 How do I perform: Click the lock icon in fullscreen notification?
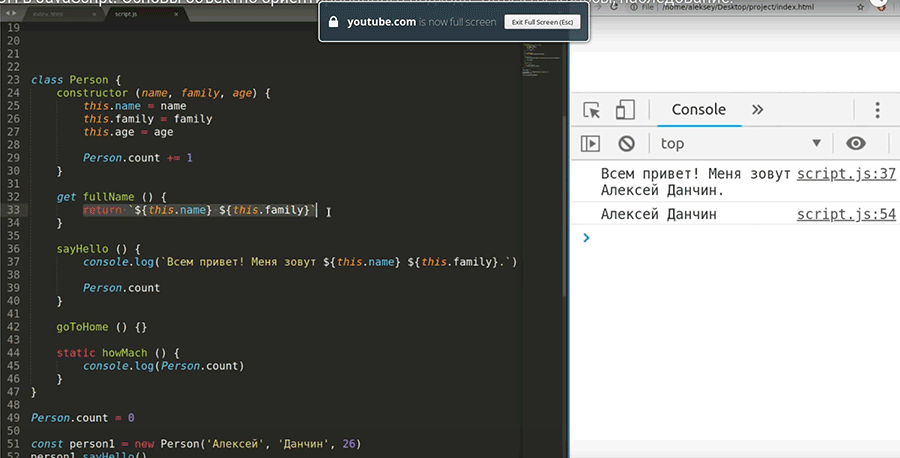pyautogui.click(x=333, y=22)
